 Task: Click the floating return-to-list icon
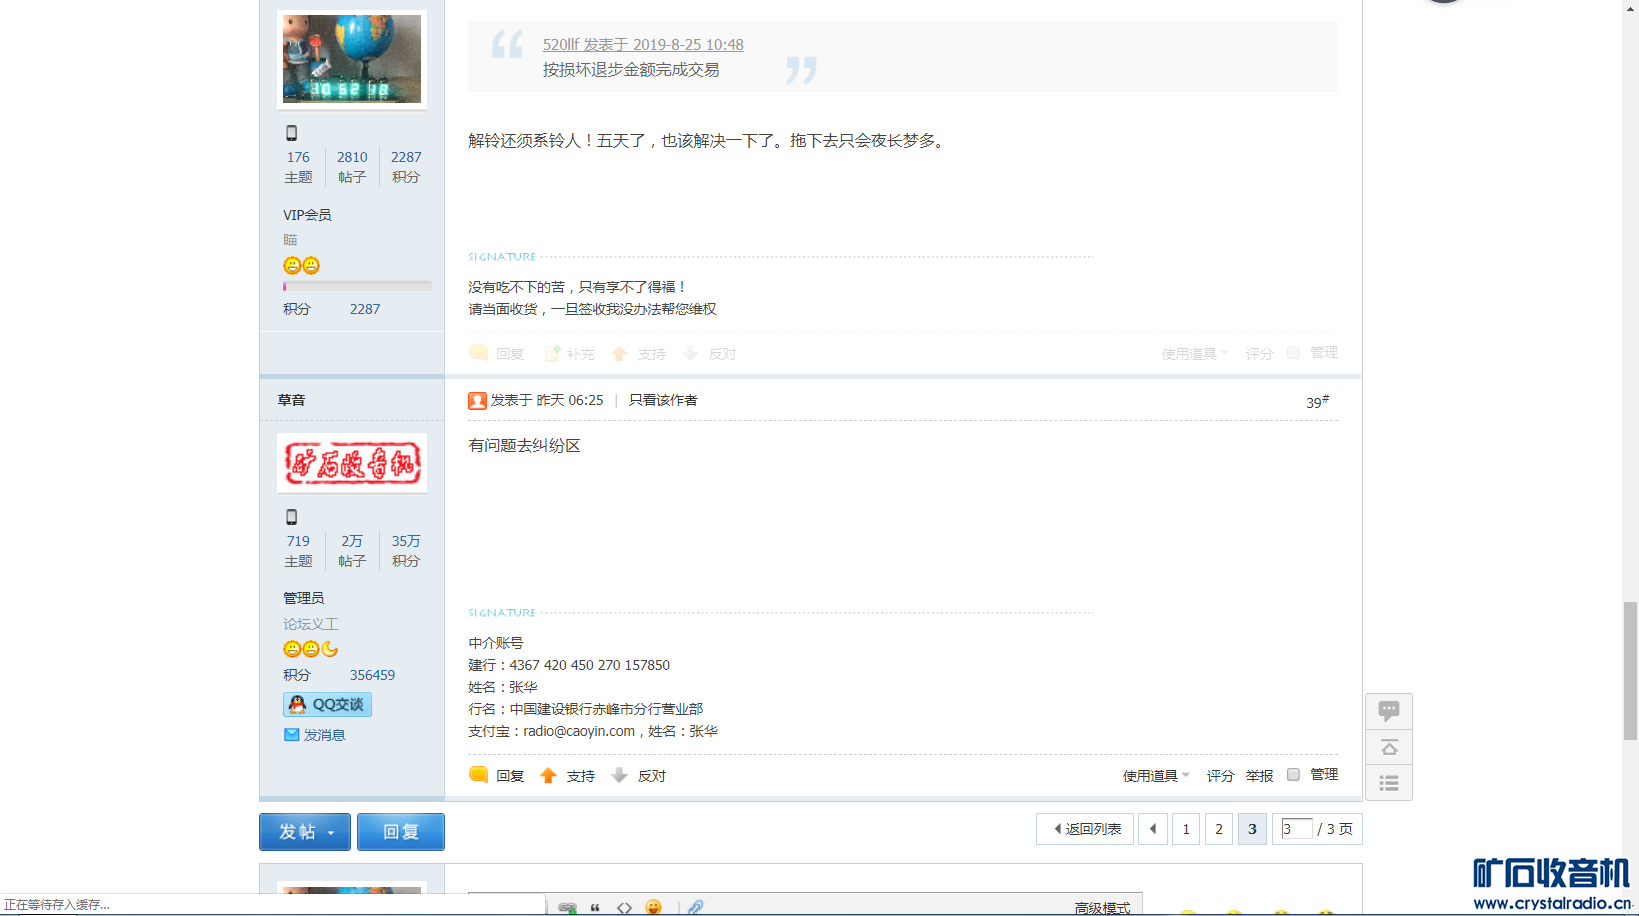coord(1389,783)
